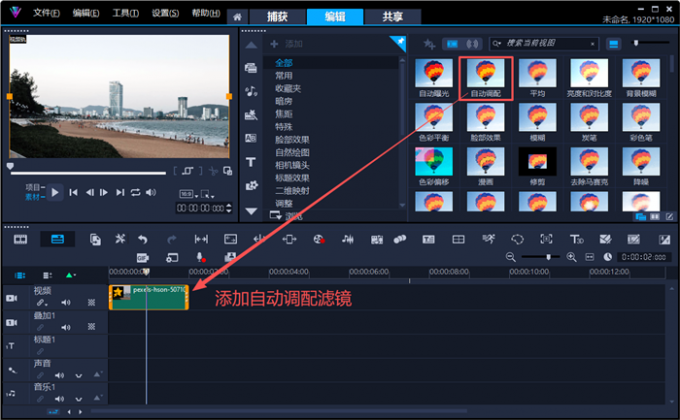
Task: Jump to the start of the clip
Action: tap(73, 192)
